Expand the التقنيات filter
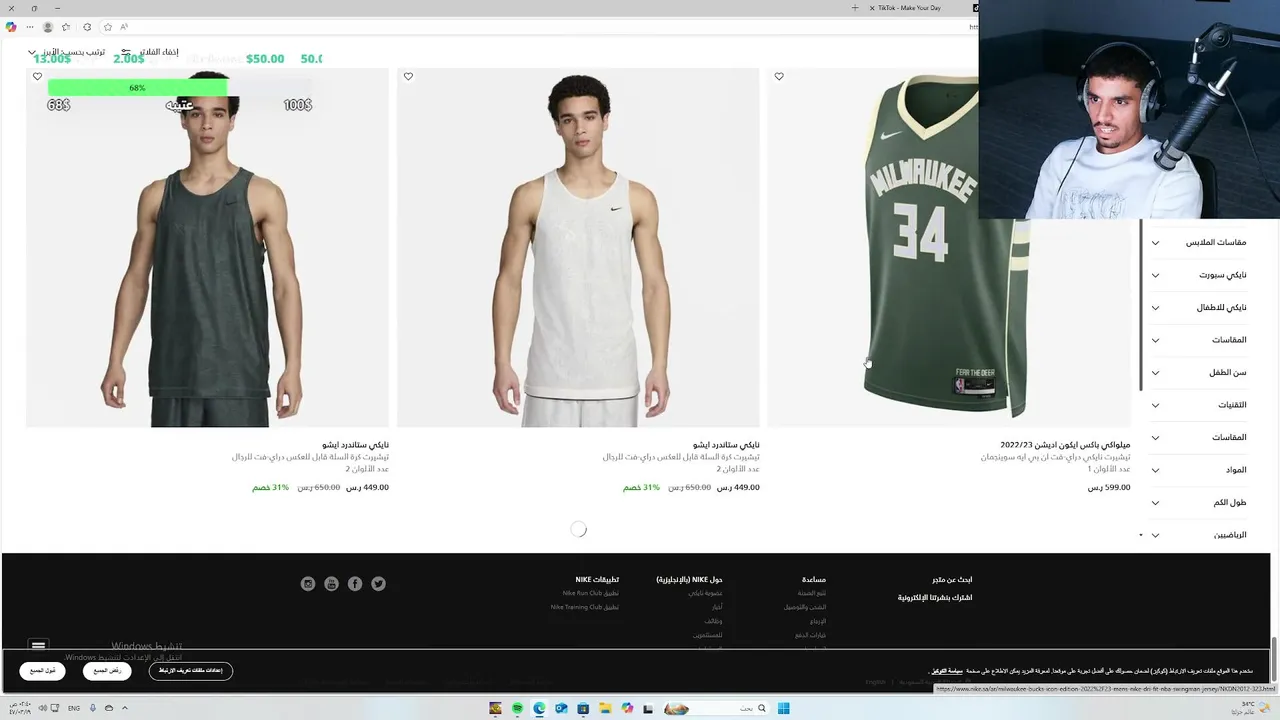This screenshot has height=720, width=1280. pos(1200,405)
